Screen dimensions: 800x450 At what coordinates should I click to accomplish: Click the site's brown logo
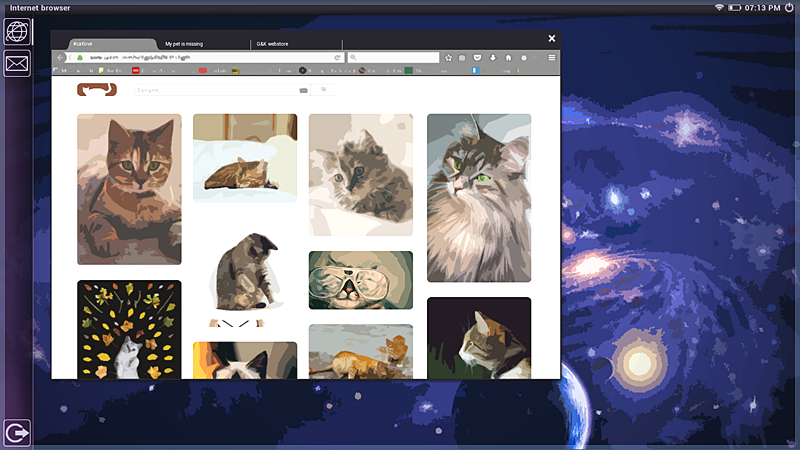pyautogui.click(x=97, y=89)
